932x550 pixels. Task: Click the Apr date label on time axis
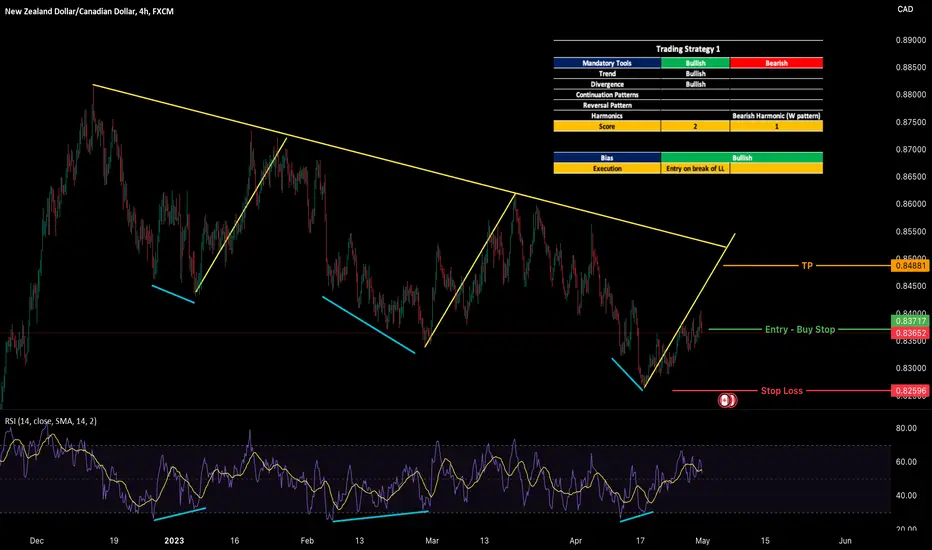(x=575, y=540)
